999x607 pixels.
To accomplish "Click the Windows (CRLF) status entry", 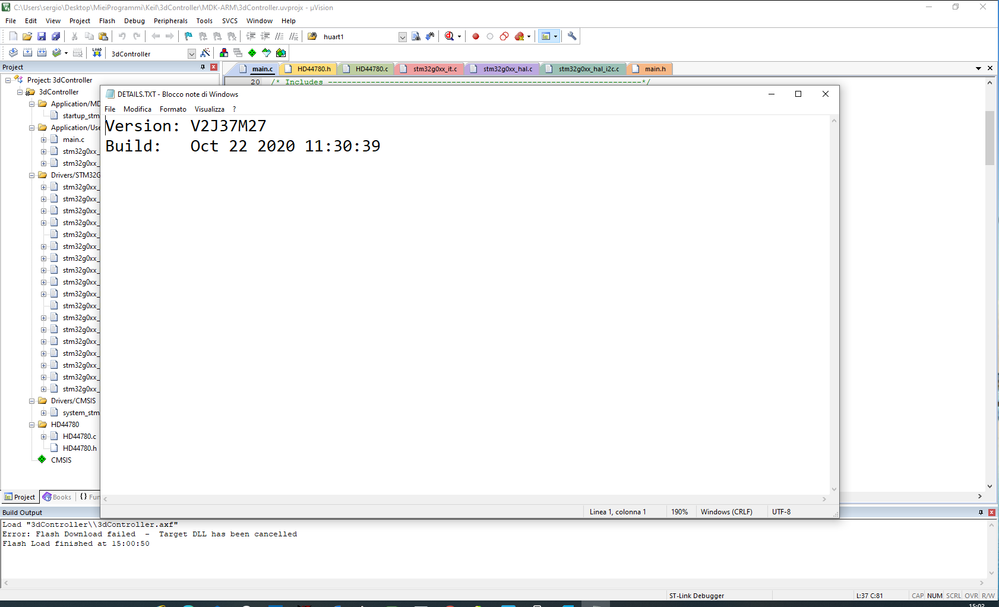I will point(726,512).
